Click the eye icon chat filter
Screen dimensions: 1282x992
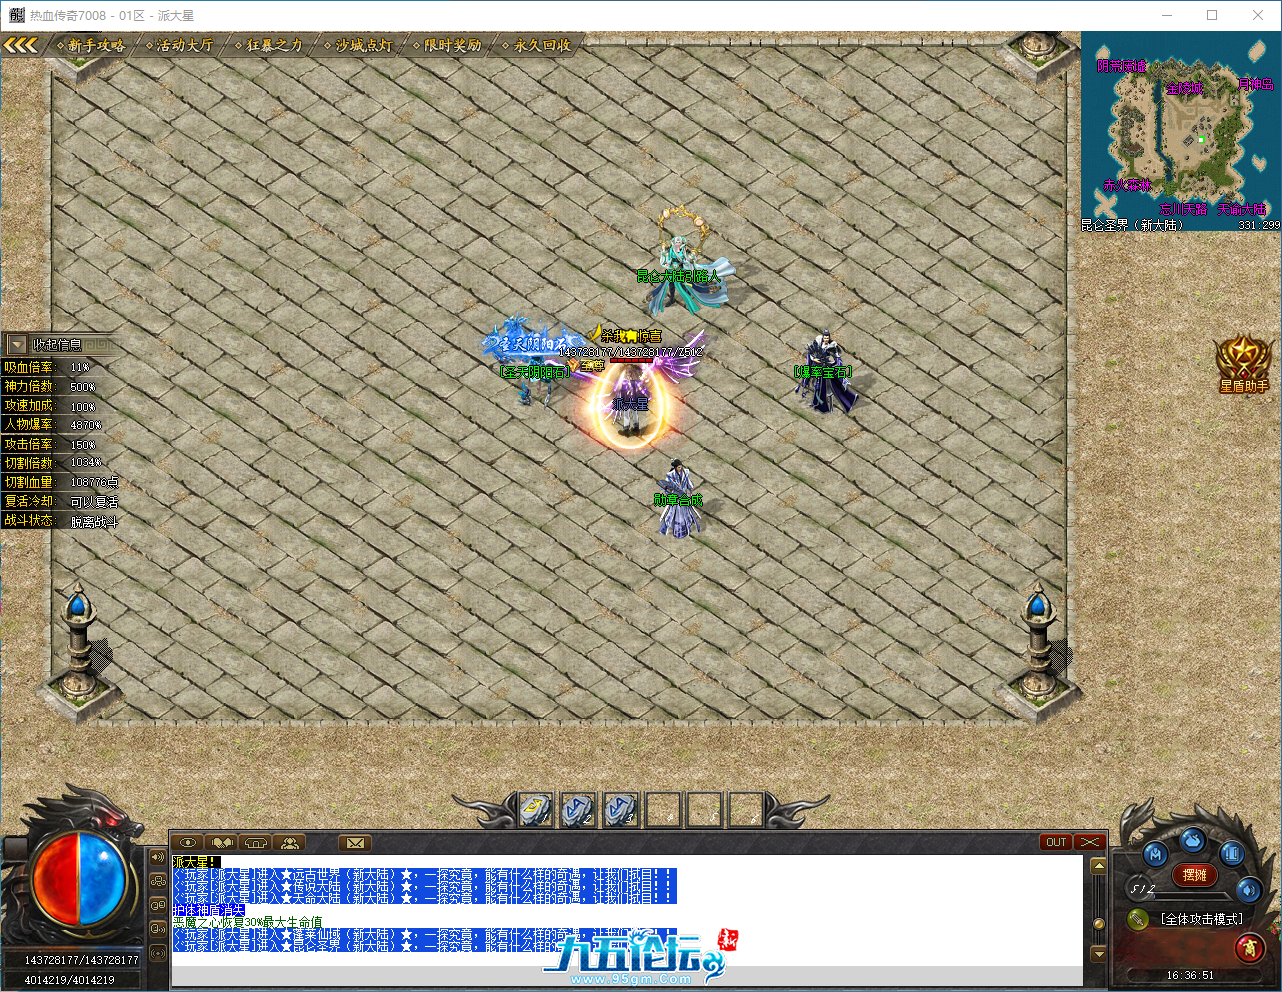click(x=187, y=842)
